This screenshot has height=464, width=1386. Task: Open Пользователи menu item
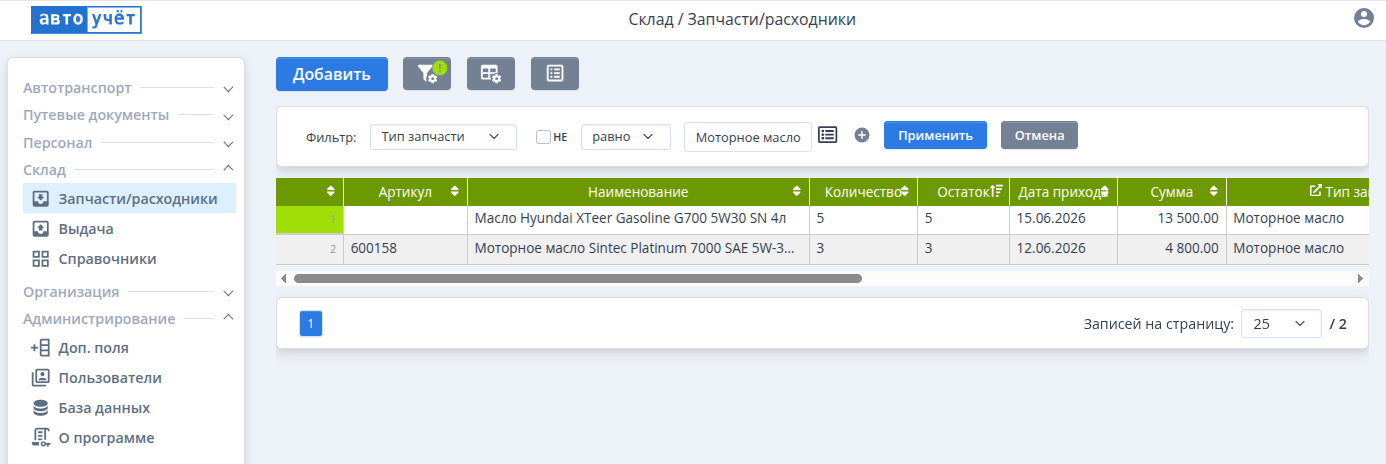click(130, 378)
